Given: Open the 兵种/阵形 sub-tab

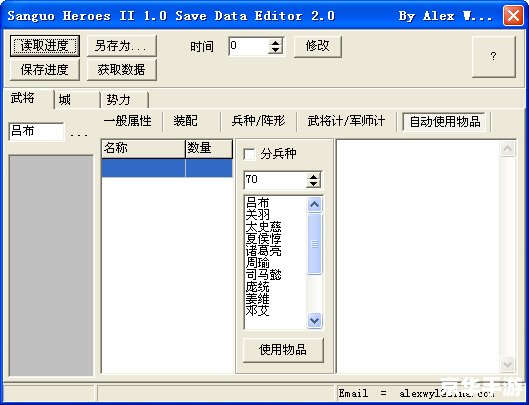Looking at the screenshot, I should (258, 121).
